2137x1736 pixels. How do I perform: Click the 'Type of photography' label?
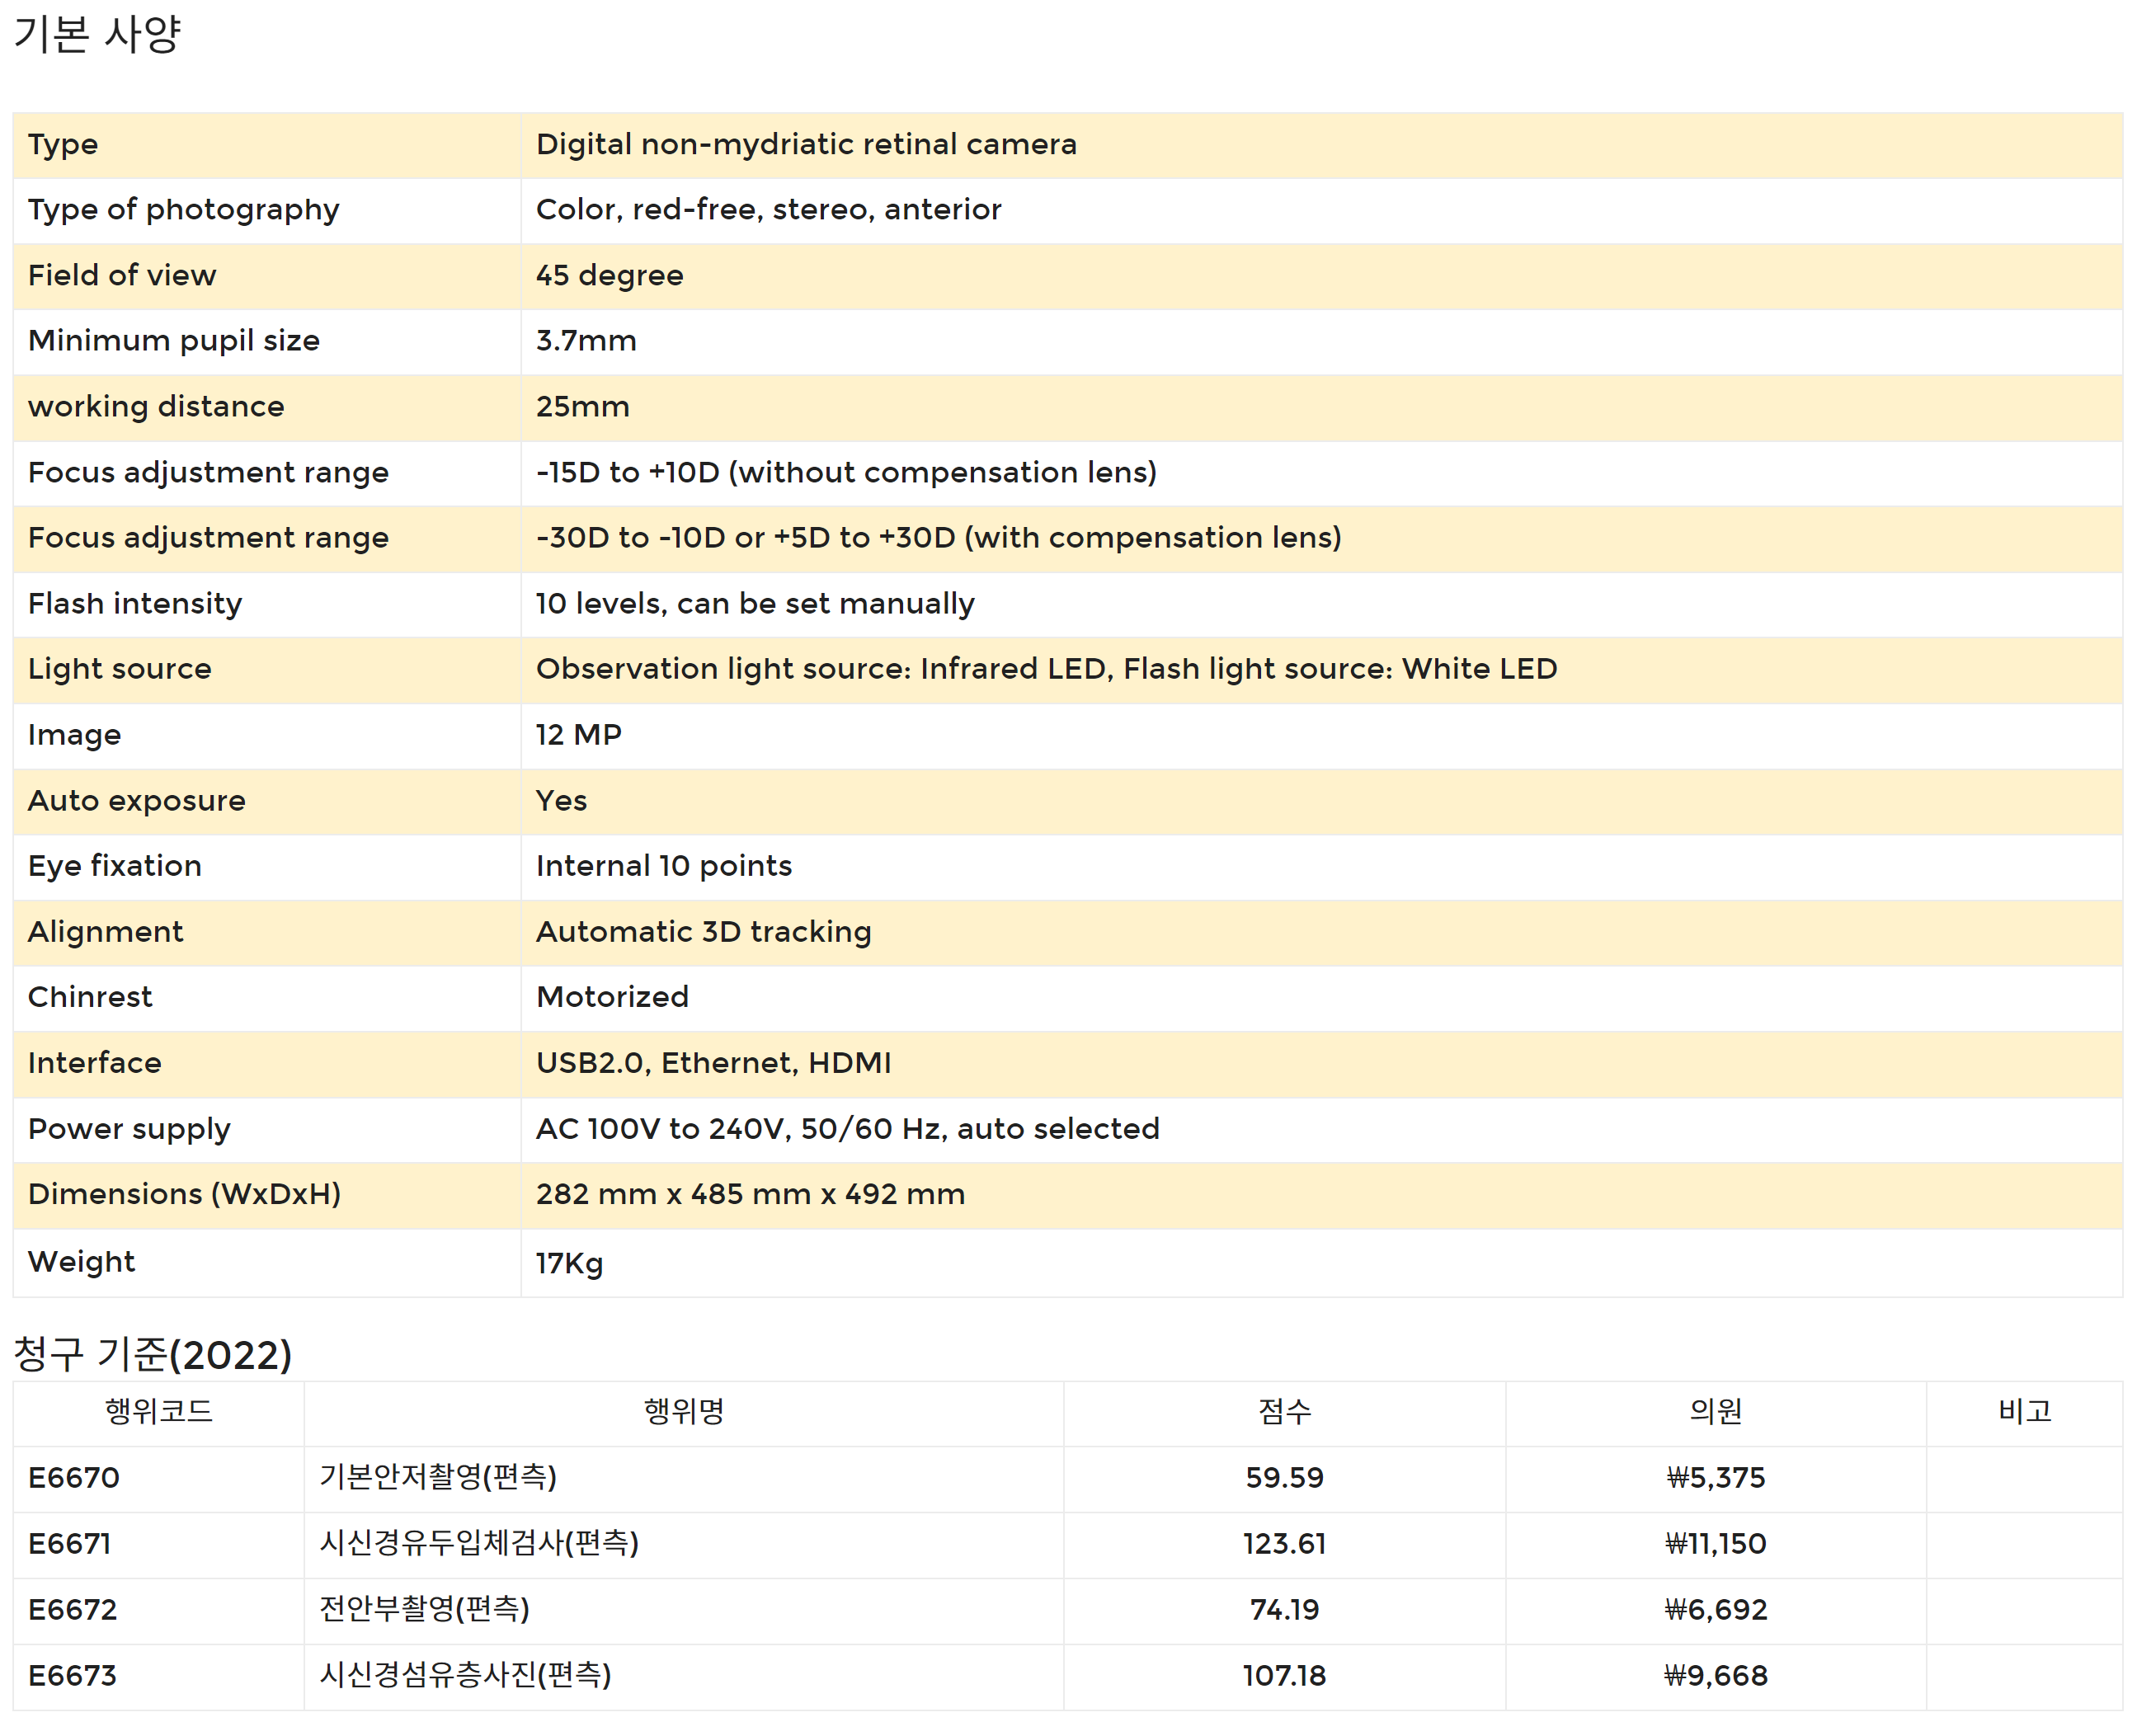[x=184, y=210]
